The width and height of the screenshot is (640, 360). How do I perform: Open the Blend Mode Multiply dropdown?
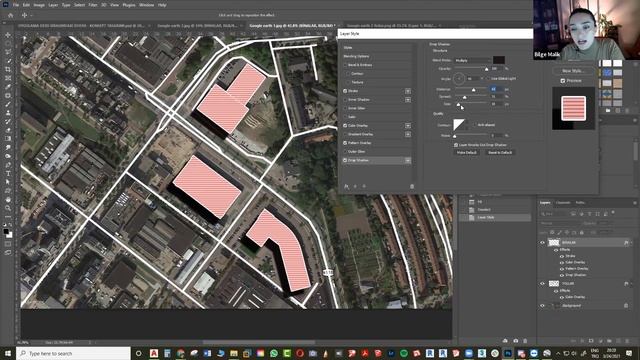[473, 60]
